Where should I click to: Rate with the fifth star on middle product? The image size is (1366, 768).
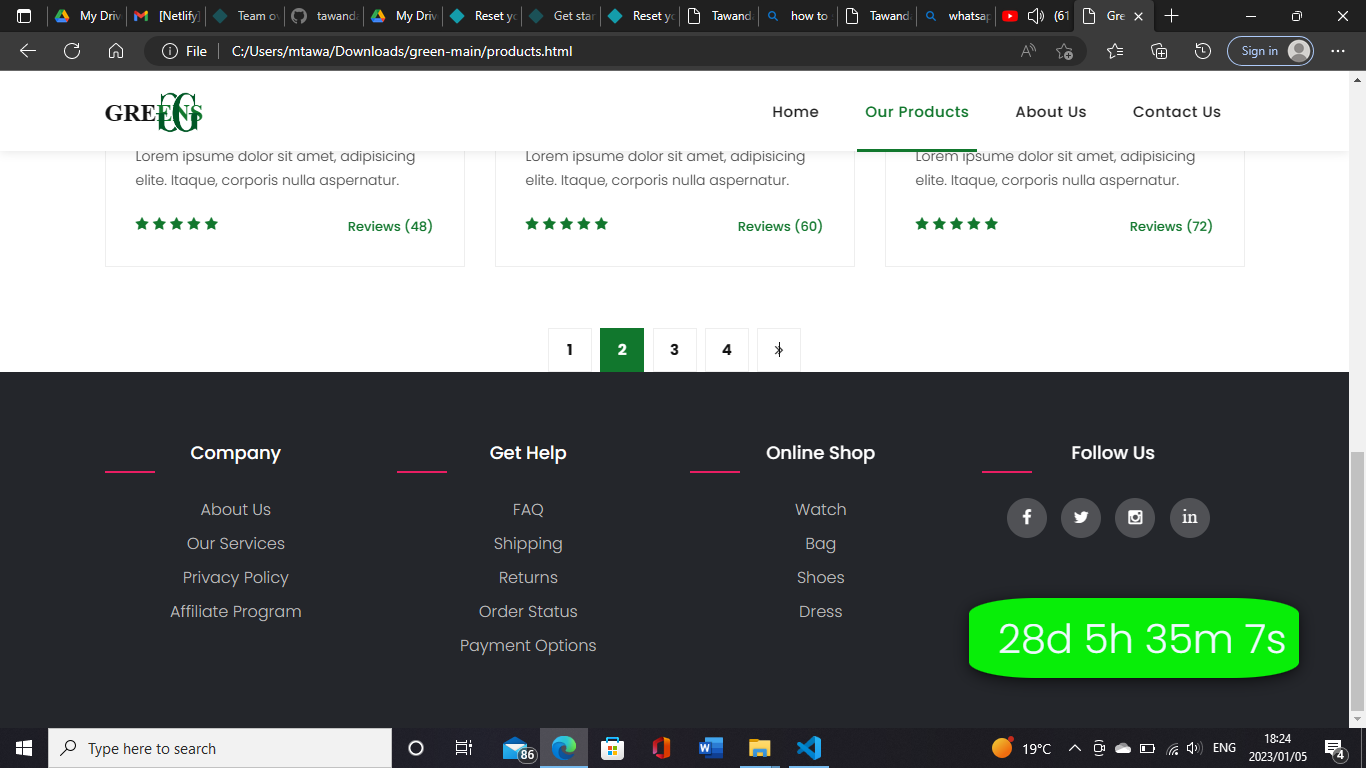coord(601,224)
